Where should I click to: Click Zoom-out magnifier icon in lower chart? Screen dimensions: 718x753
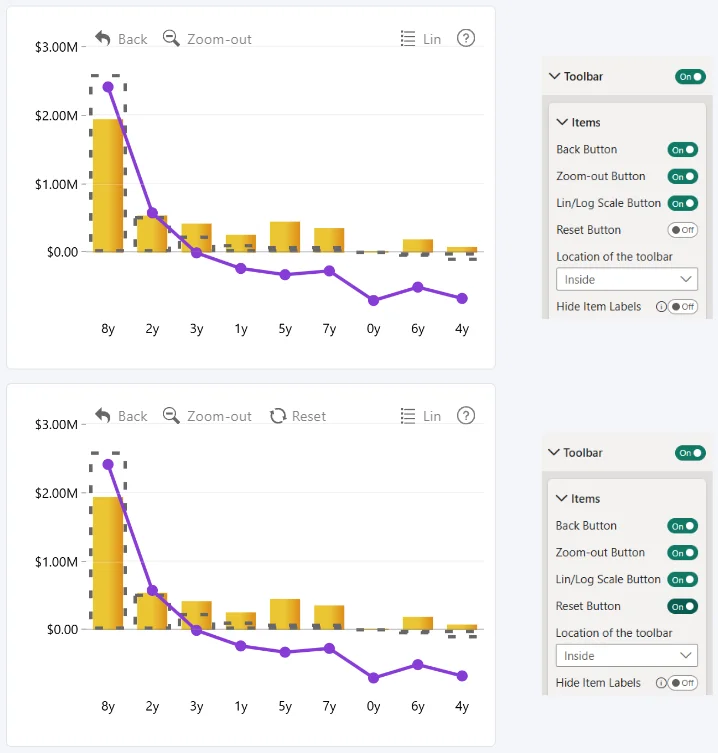(171, 415)
